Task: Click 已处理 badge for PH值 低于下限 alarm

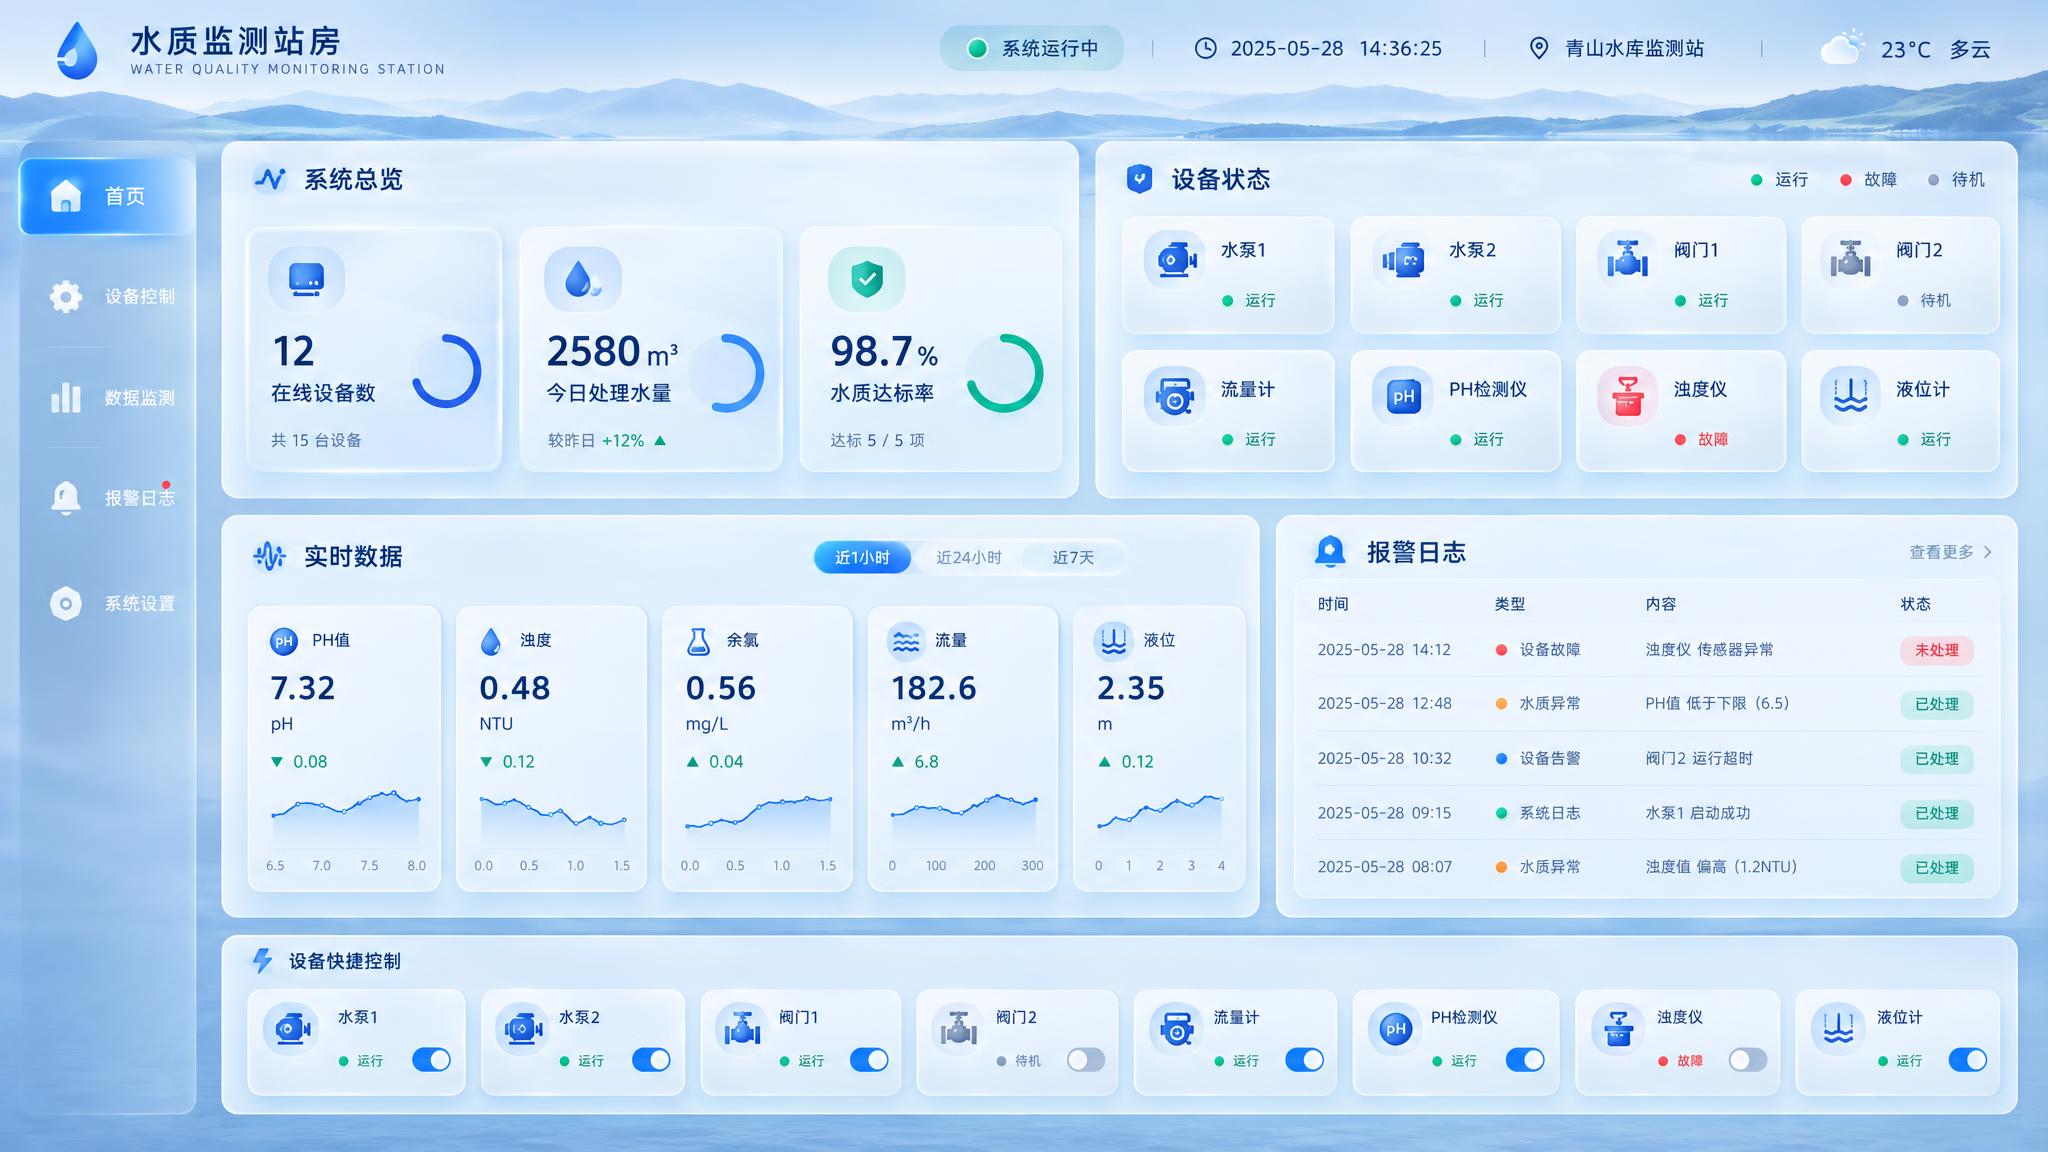Action: [x=1937, y=704]
